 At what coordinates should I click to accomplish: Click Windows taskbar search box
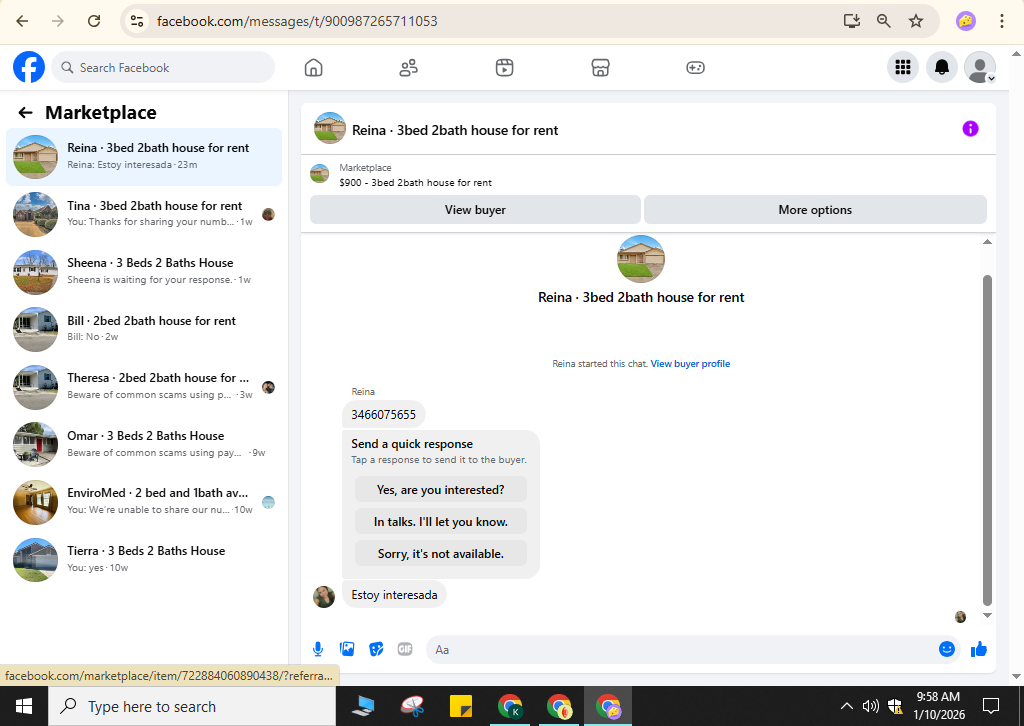coord(192,706)
